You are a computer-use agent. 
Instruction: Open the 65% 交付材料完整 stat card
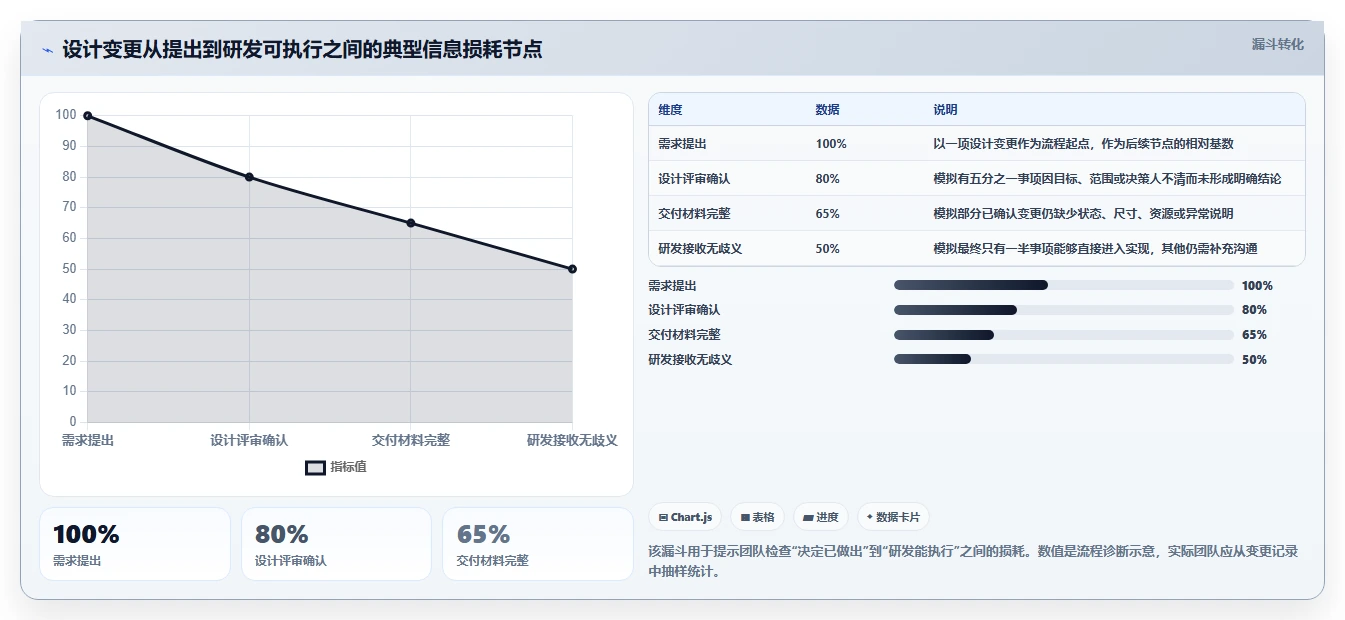(x=538, y=544)
